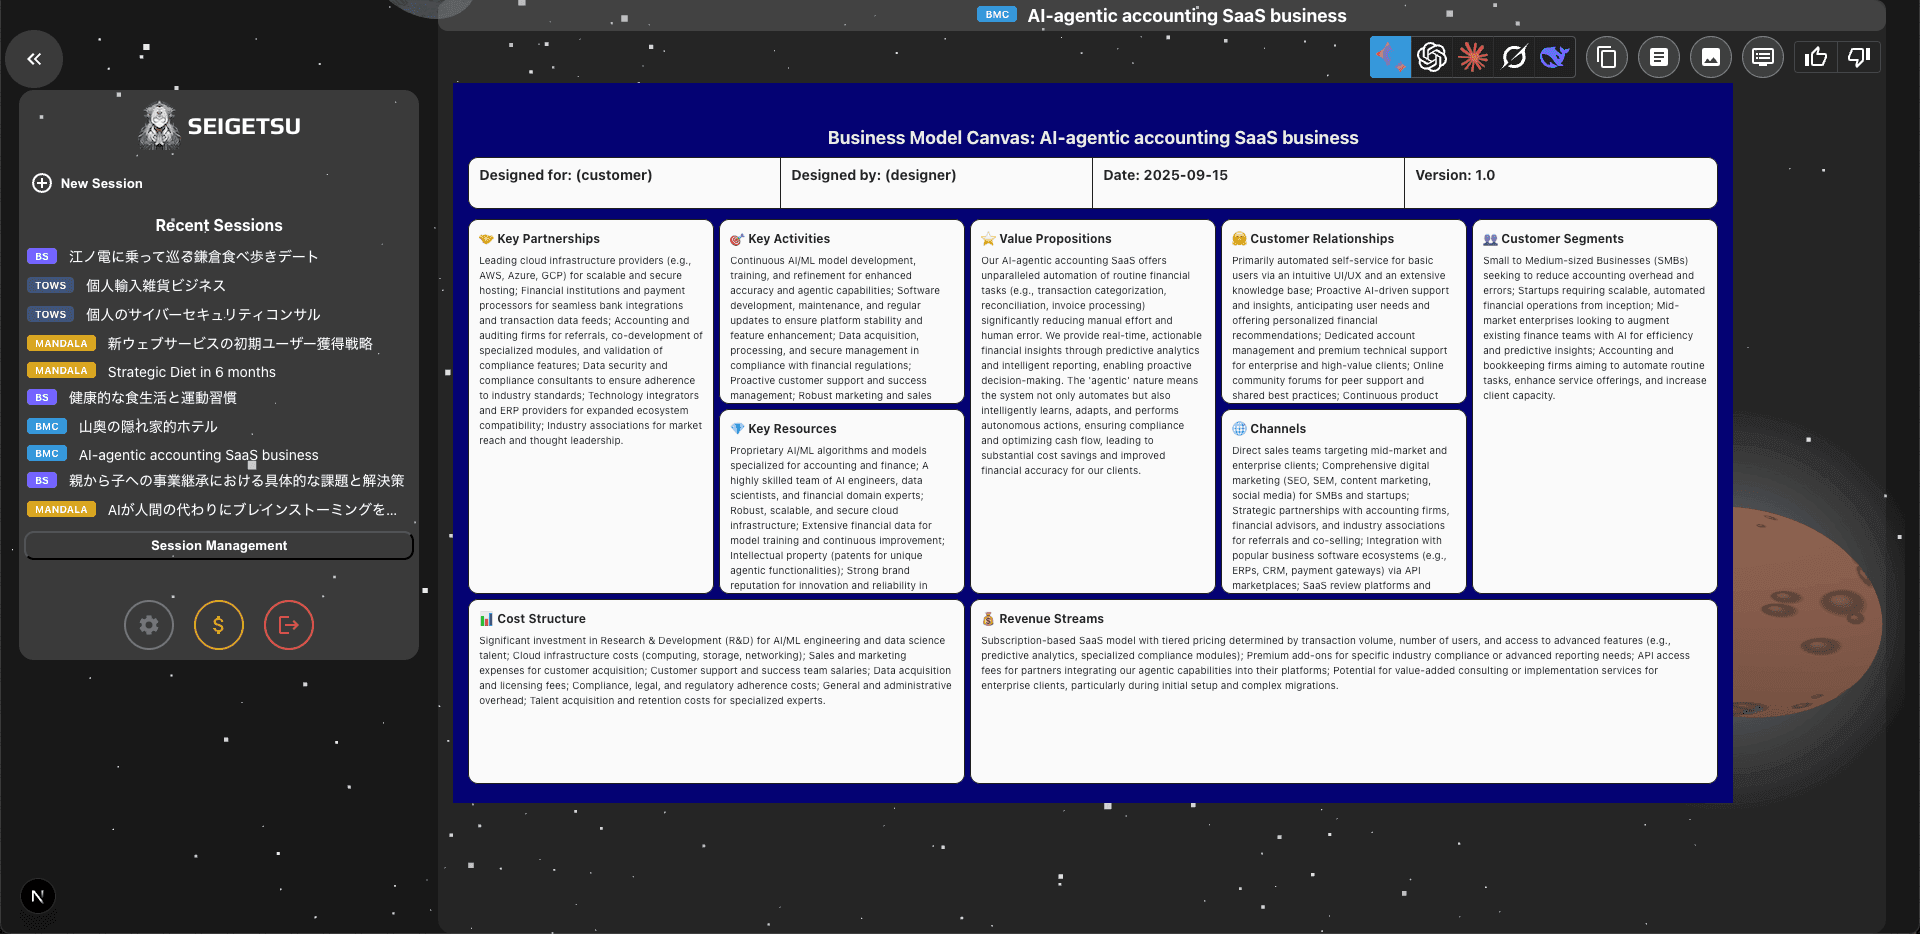Image resolution: width=1920 pixels, height=934 pixels.
Task: Switch to the Claude model icon
Action: [x=1472, y=57]
